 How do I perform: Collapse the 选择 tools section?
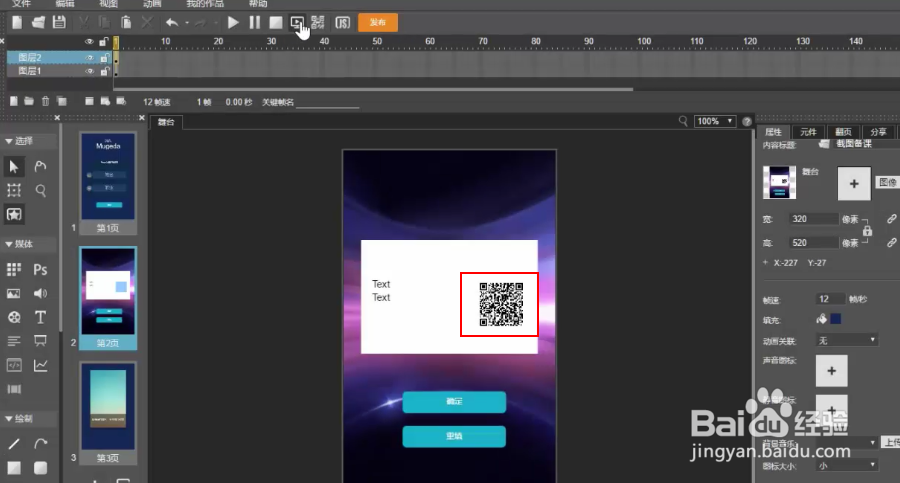[x=9, y=141]
